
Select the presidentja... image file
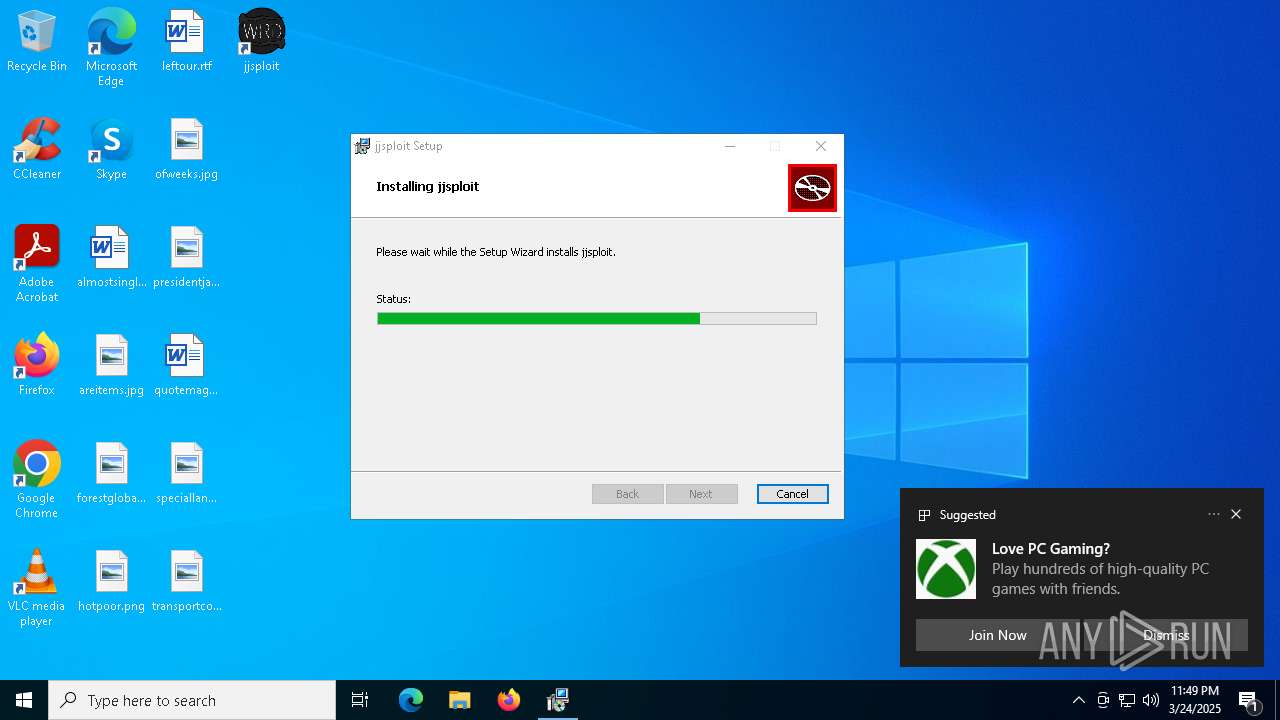click(187, 257)
